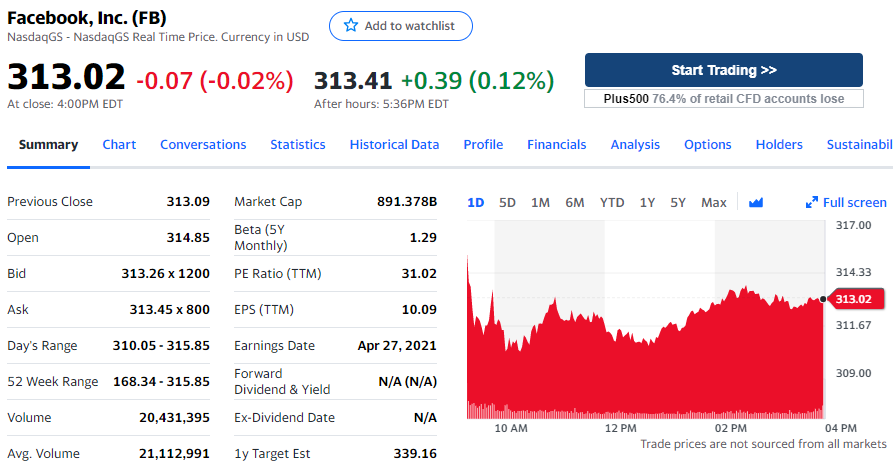Click the star icon in Add to watchlist
This screenshot has width=893, height=464.
point(351,25)
